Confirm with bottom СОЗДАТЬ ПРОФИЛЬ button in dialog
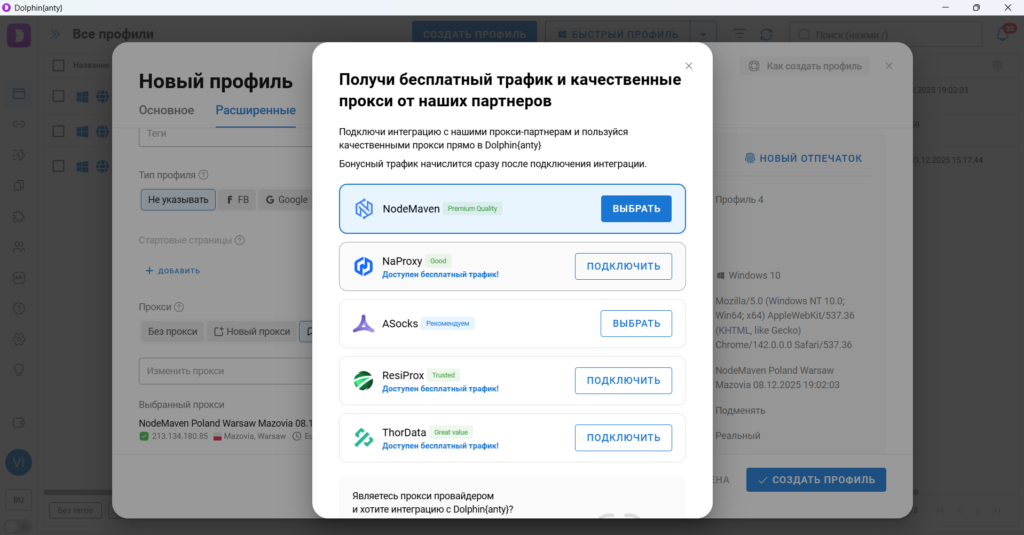 (x=816, y=479)
